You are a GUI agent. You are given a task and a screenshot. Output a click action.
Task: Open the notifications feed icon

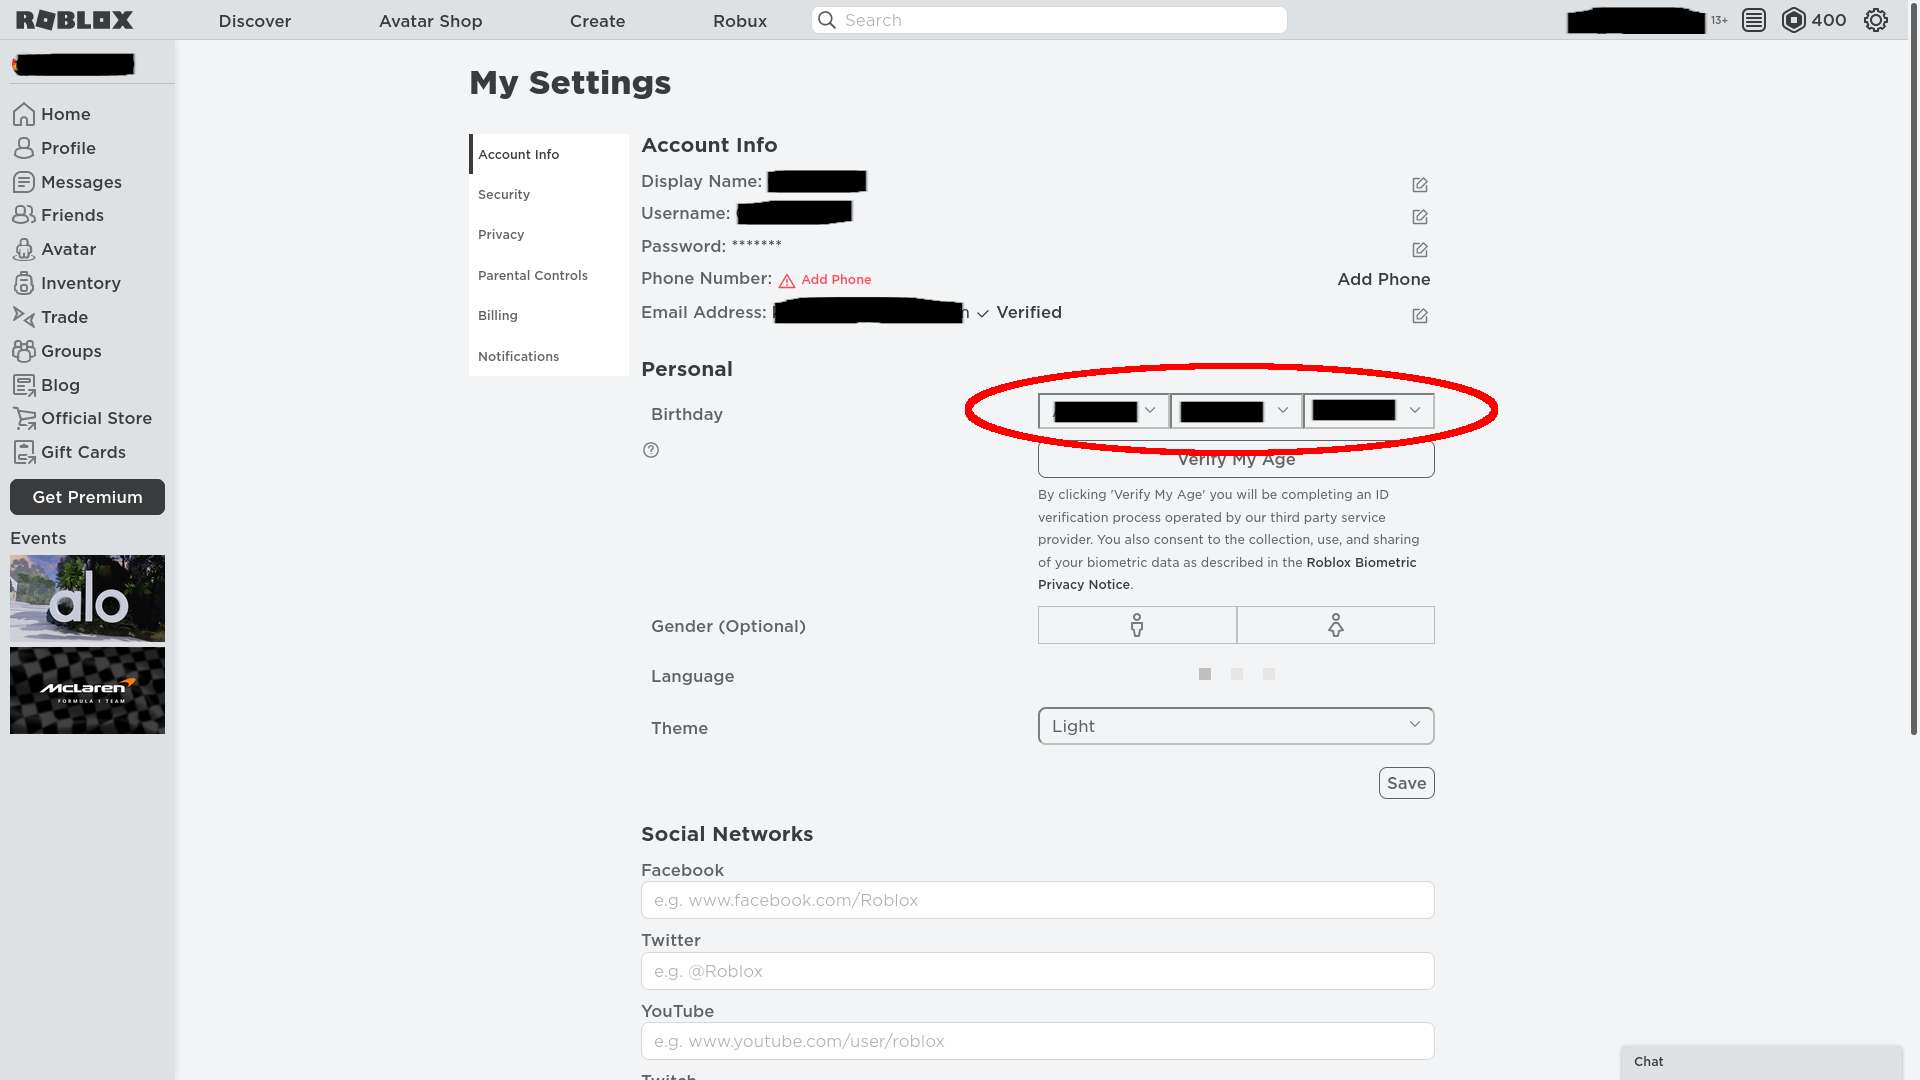1753,20
